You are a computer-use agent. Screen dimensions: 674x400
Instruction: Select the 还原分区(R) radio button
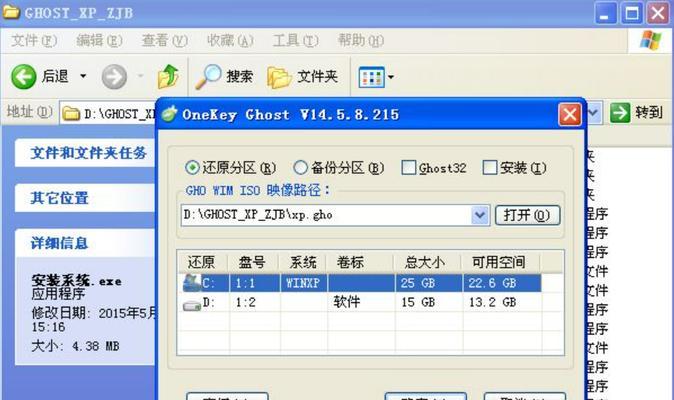[192, 168]
